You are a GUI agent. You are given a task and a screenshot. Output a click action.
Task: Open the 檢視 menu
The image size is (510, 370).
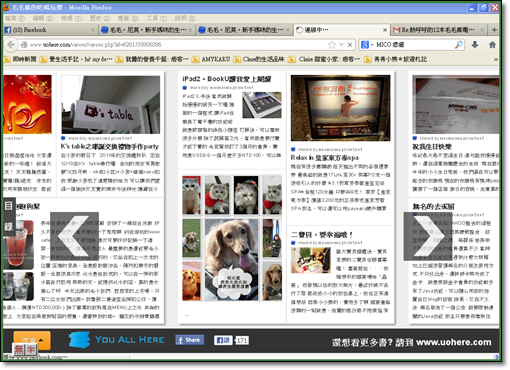[x=71, y=18]
